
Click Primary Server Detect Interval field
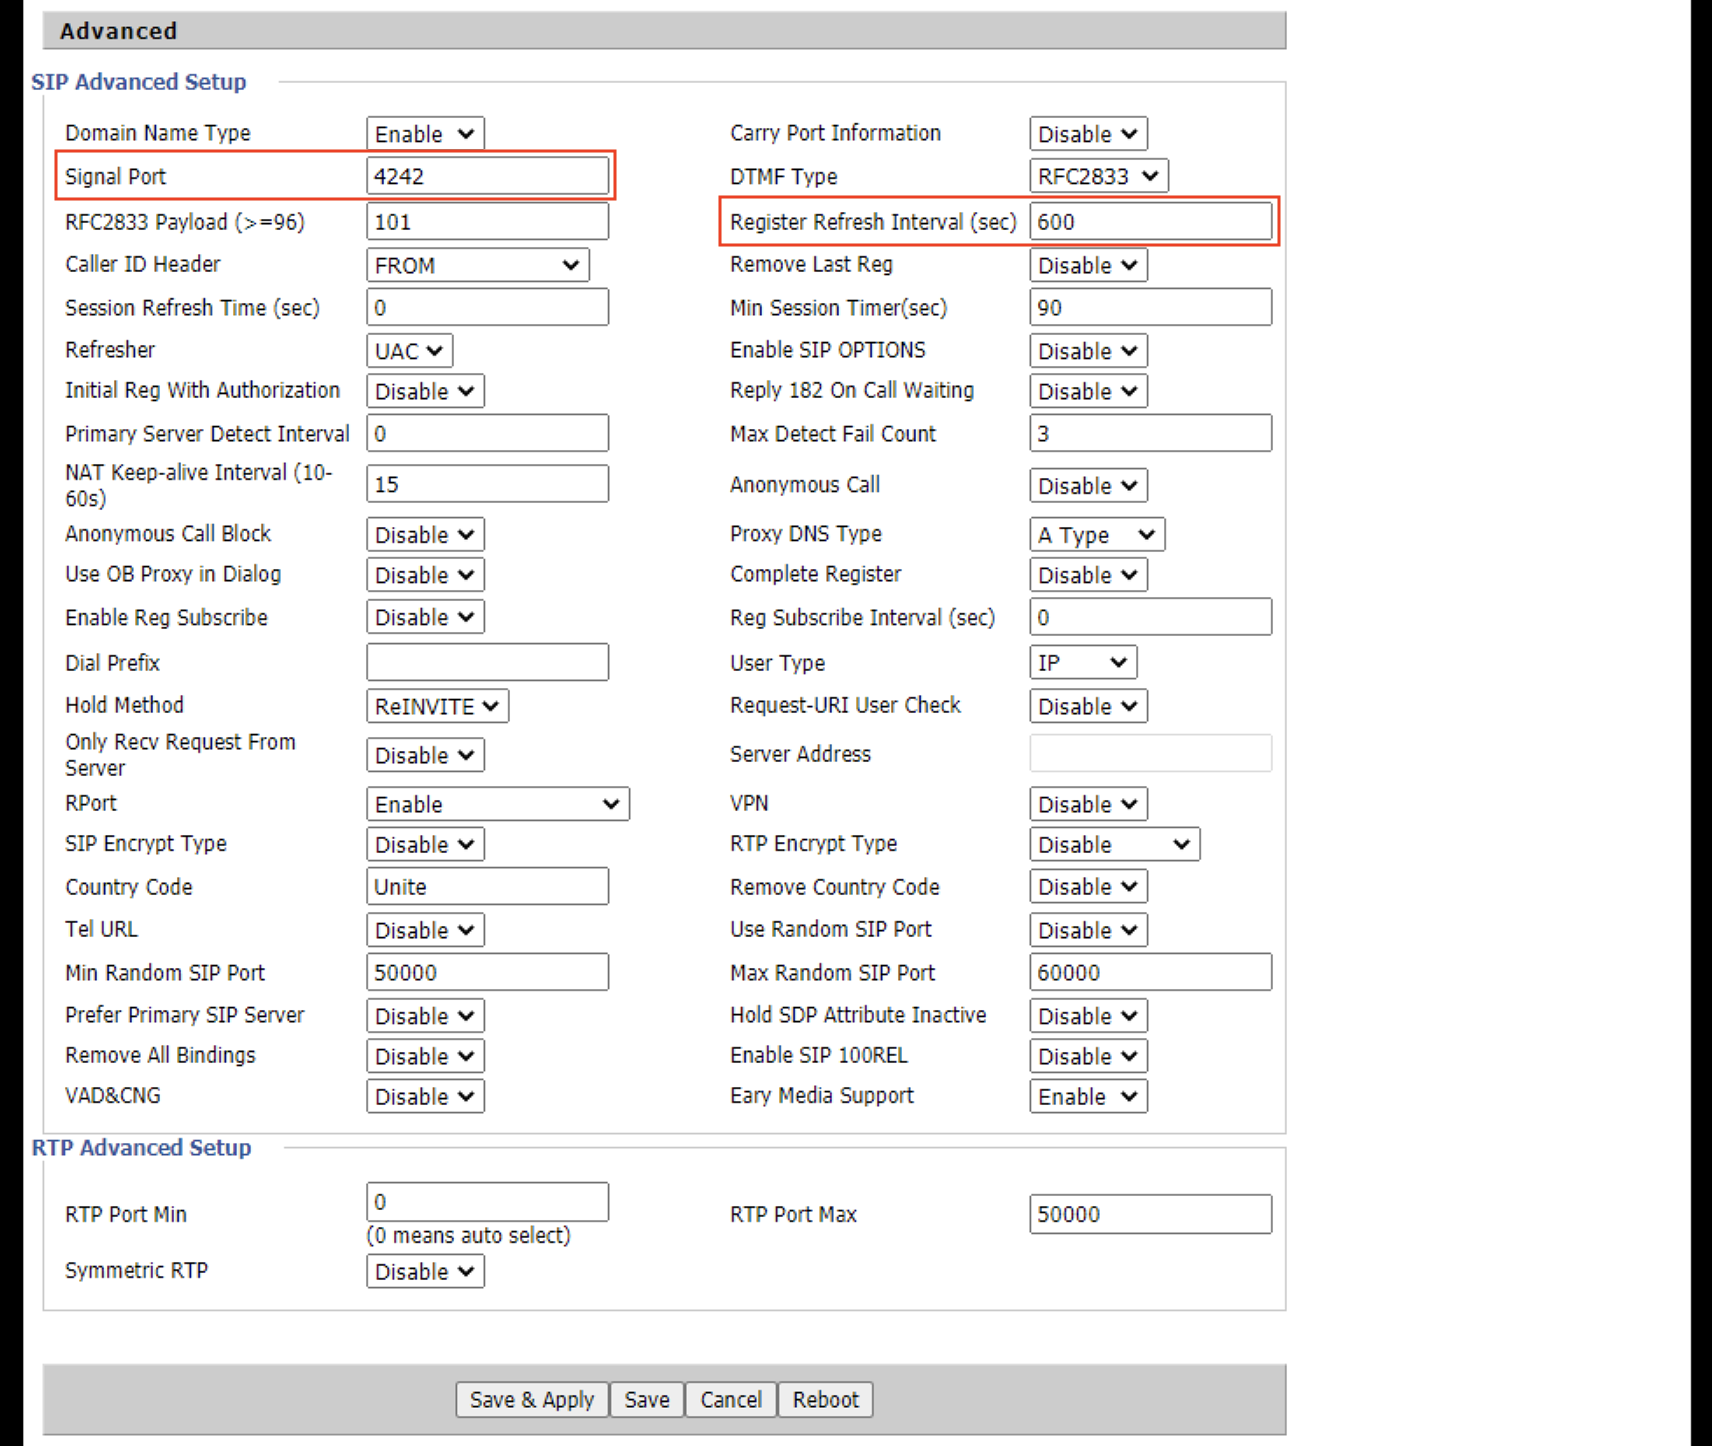(488, 433)
